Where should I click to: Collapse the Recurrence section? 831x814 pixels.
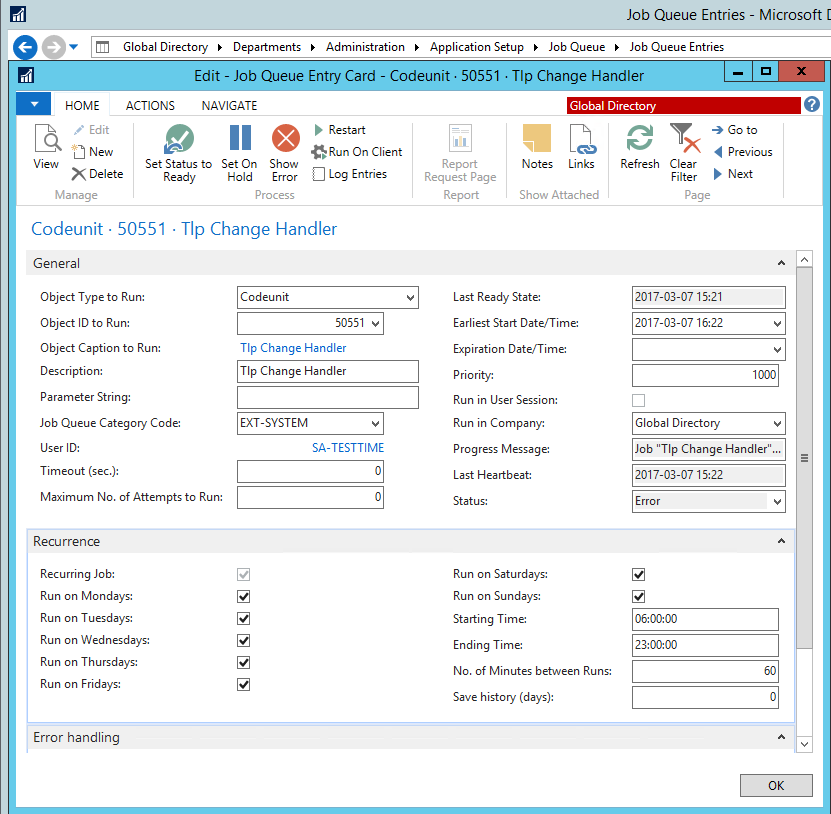tap(781, 542)
